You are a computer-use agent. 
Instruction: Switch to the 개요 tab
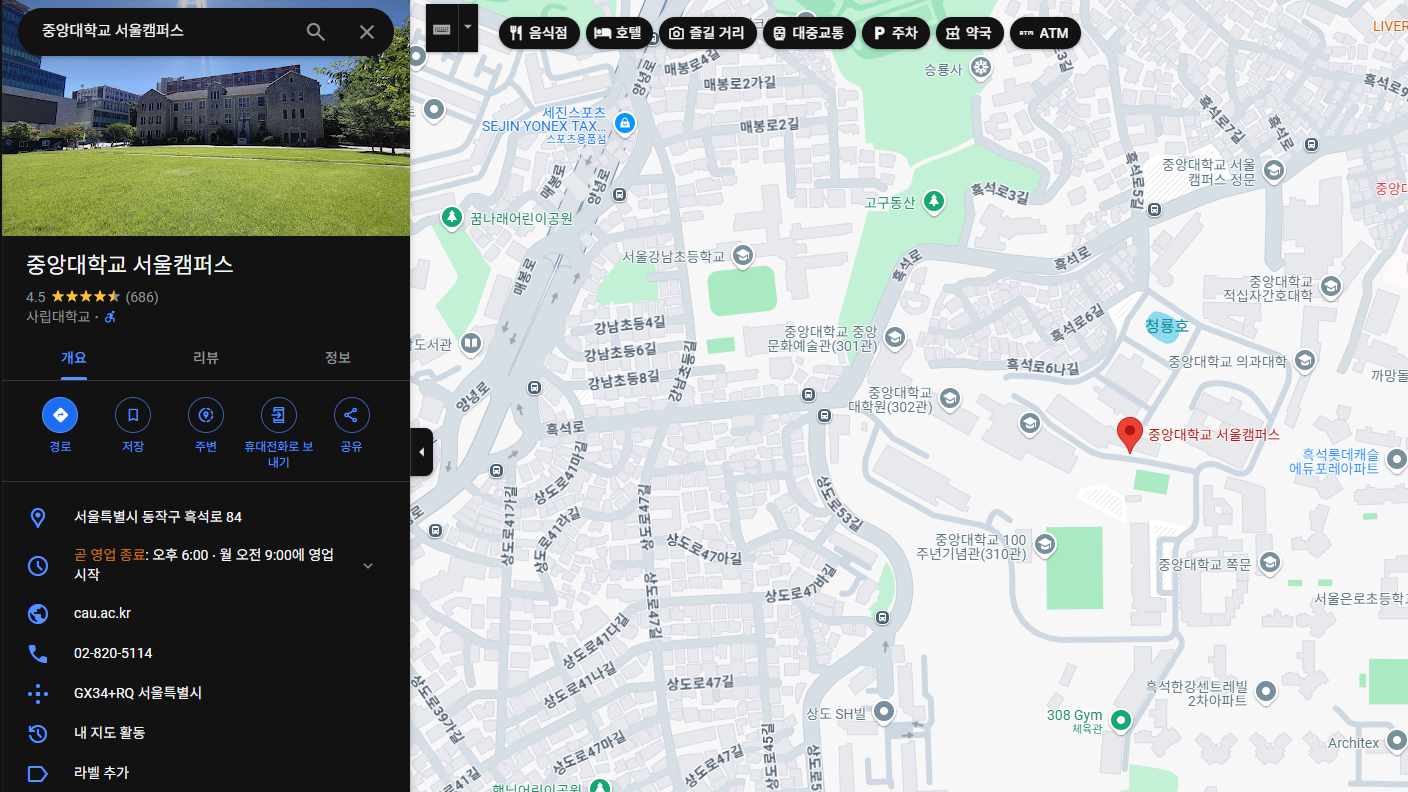pyautogui.click(x=74, y=358)
